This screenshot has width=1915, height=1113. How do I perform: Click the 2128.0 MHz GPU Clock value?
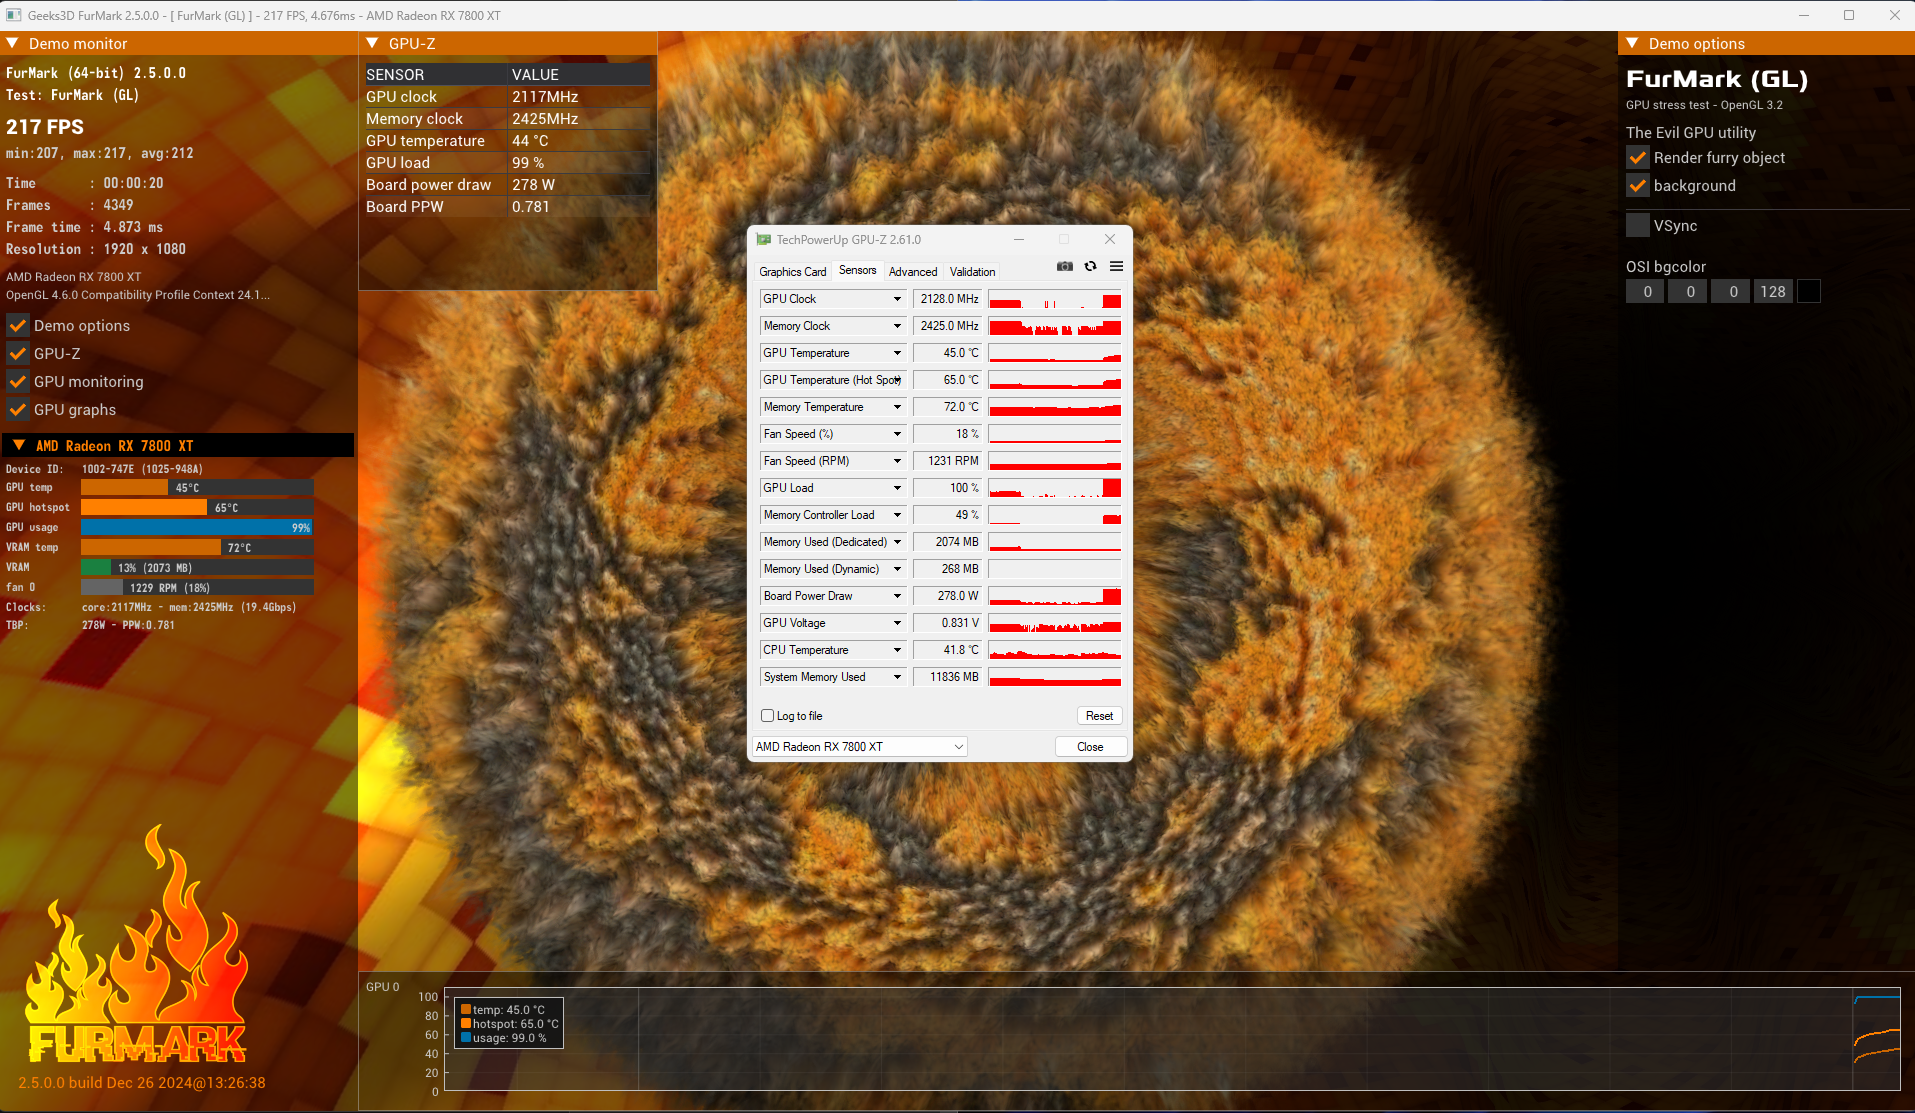pos(948,299)
